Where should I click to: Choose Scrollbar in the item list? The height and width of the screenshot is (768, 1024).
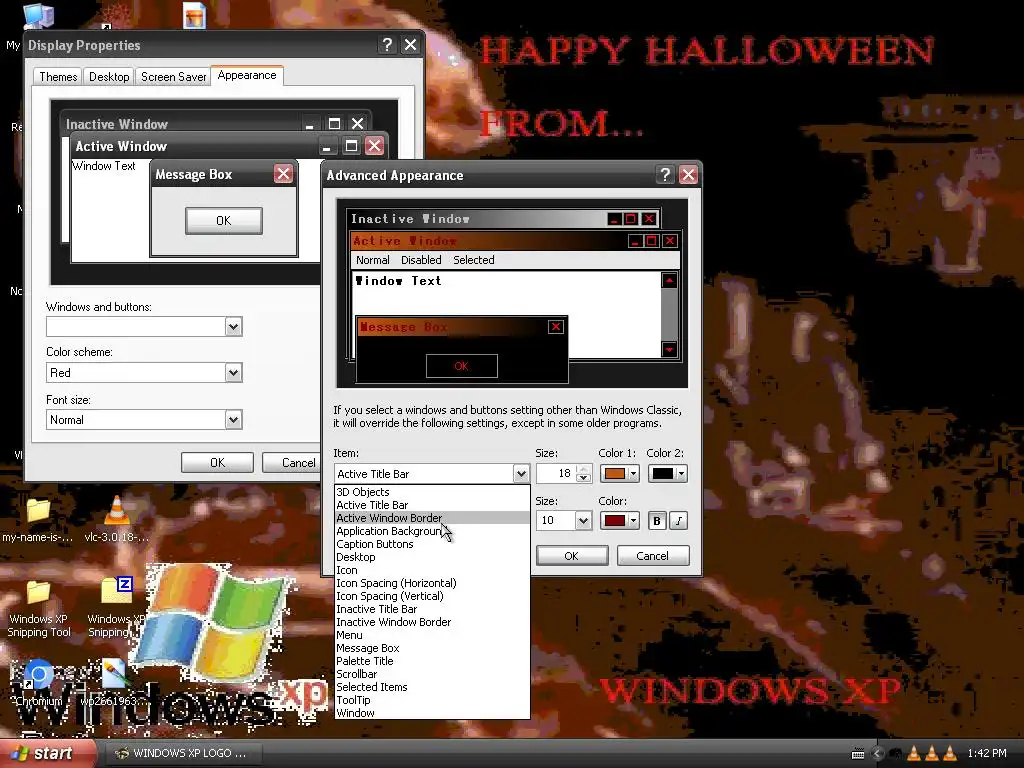[432, 674]
